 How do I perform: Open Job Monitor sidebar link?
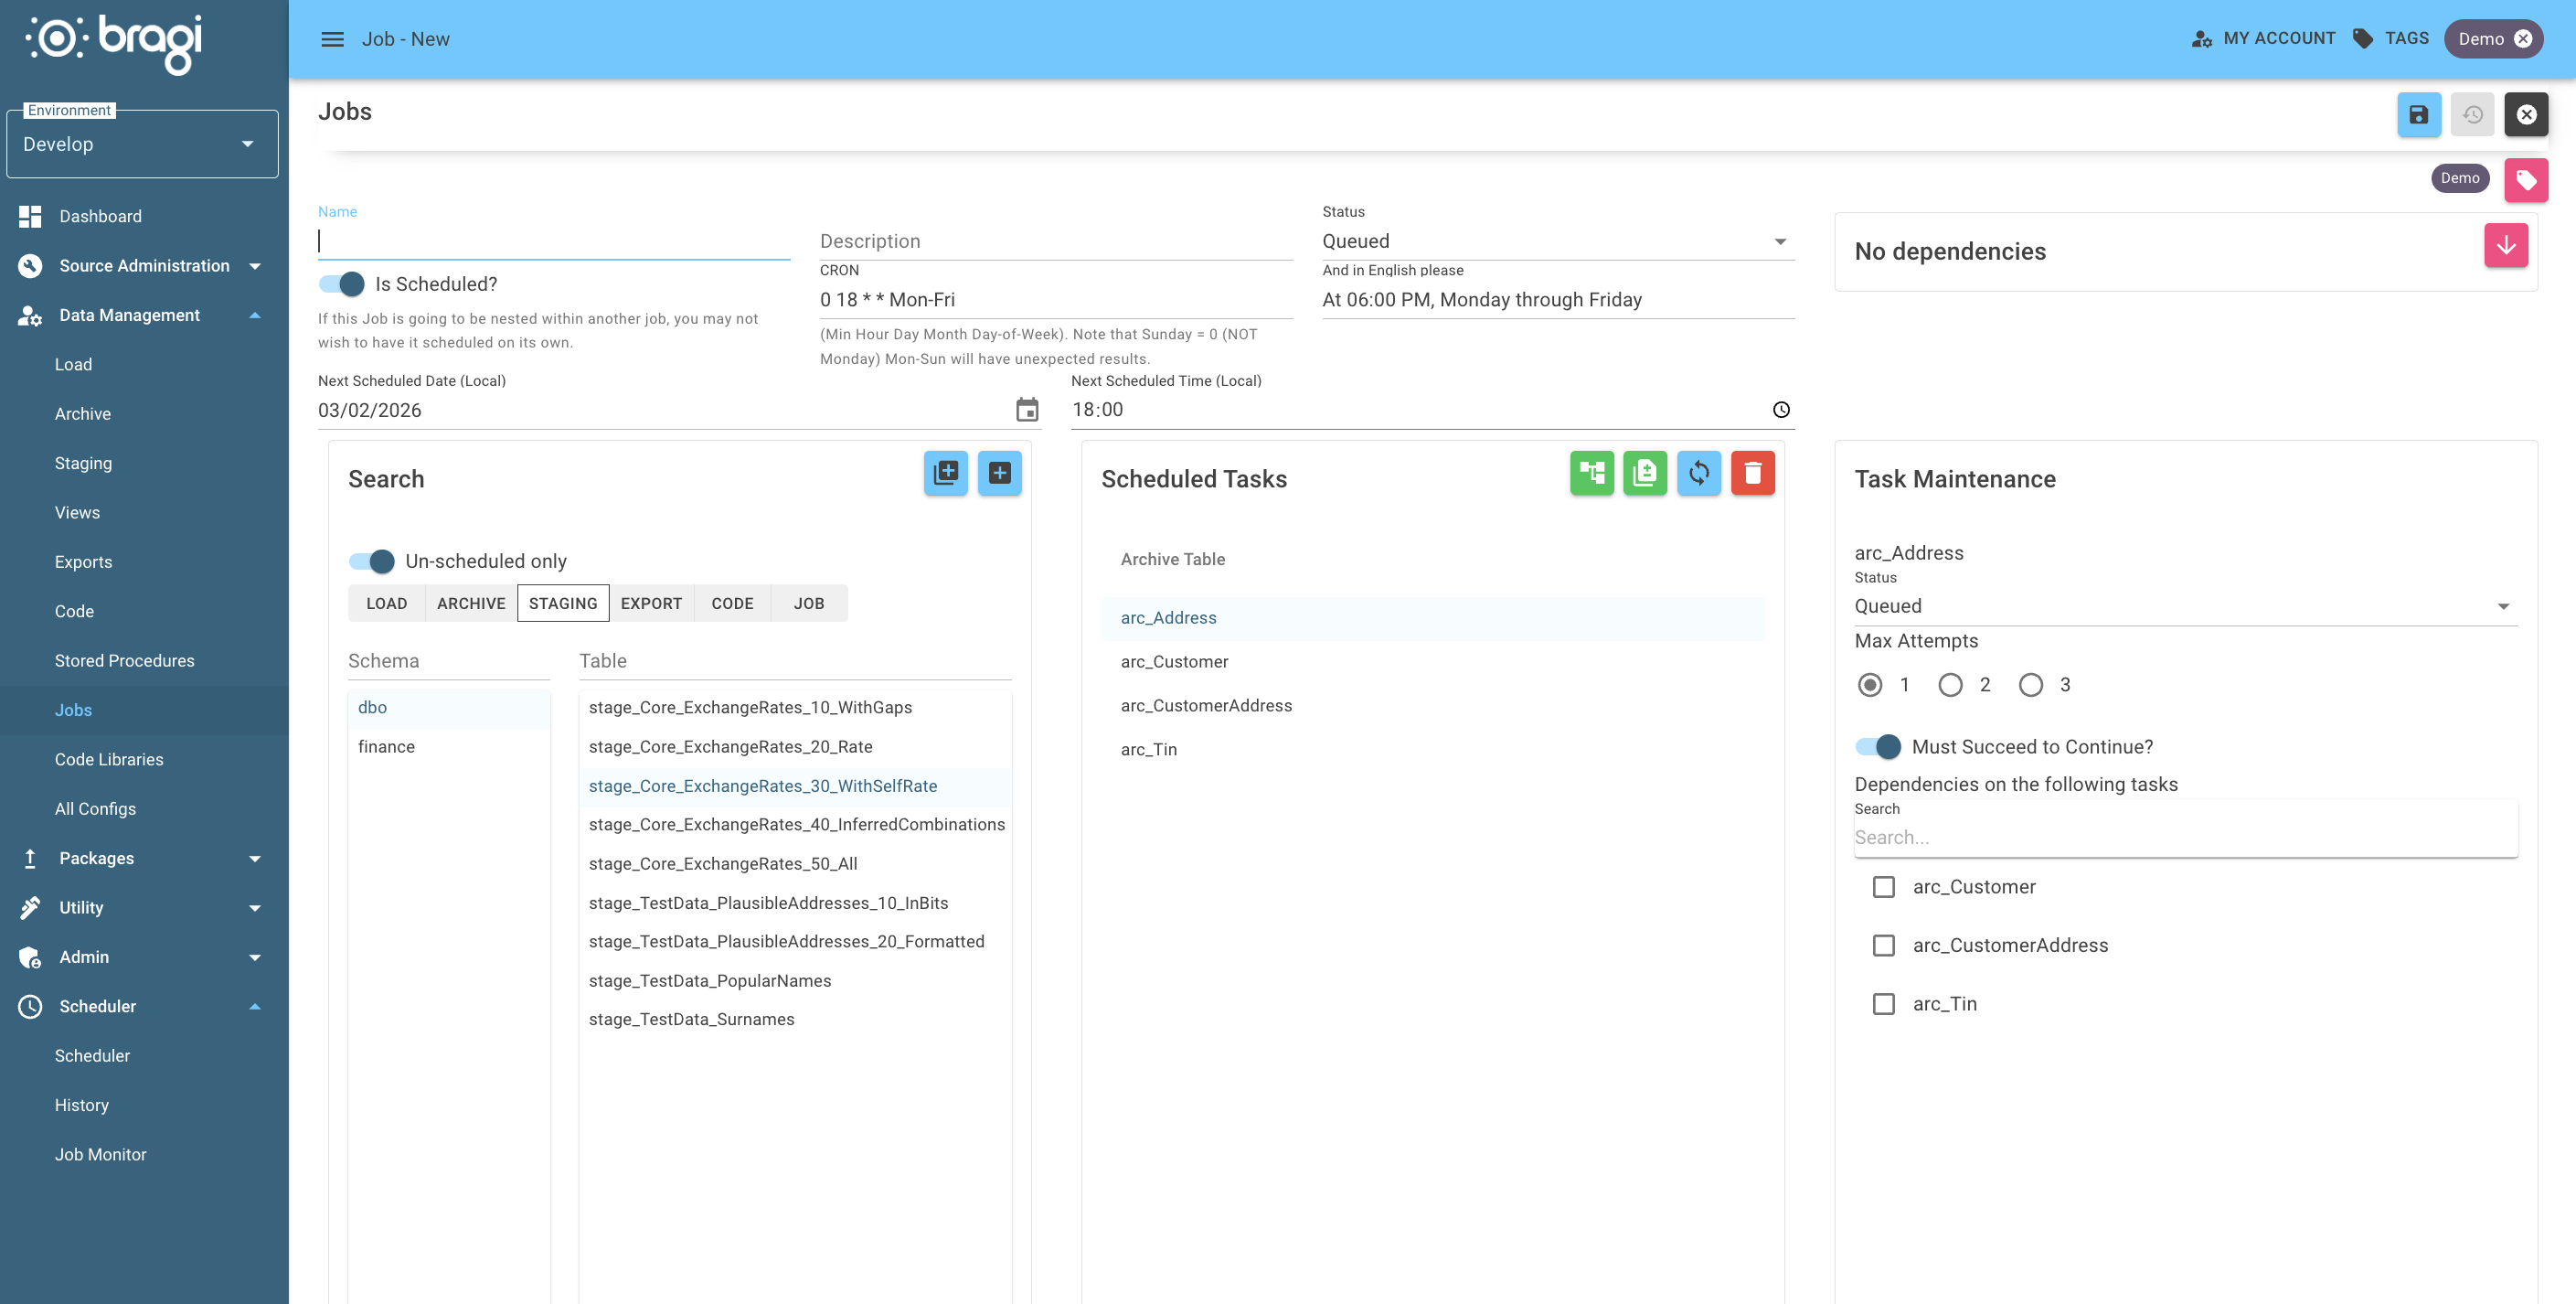[100, 1154]
